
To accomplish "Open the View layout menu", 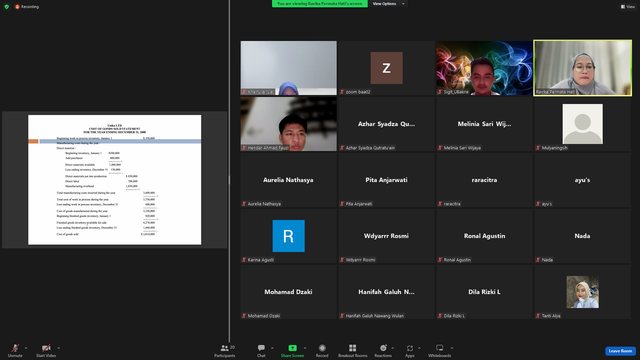I will tap(628, 7).
